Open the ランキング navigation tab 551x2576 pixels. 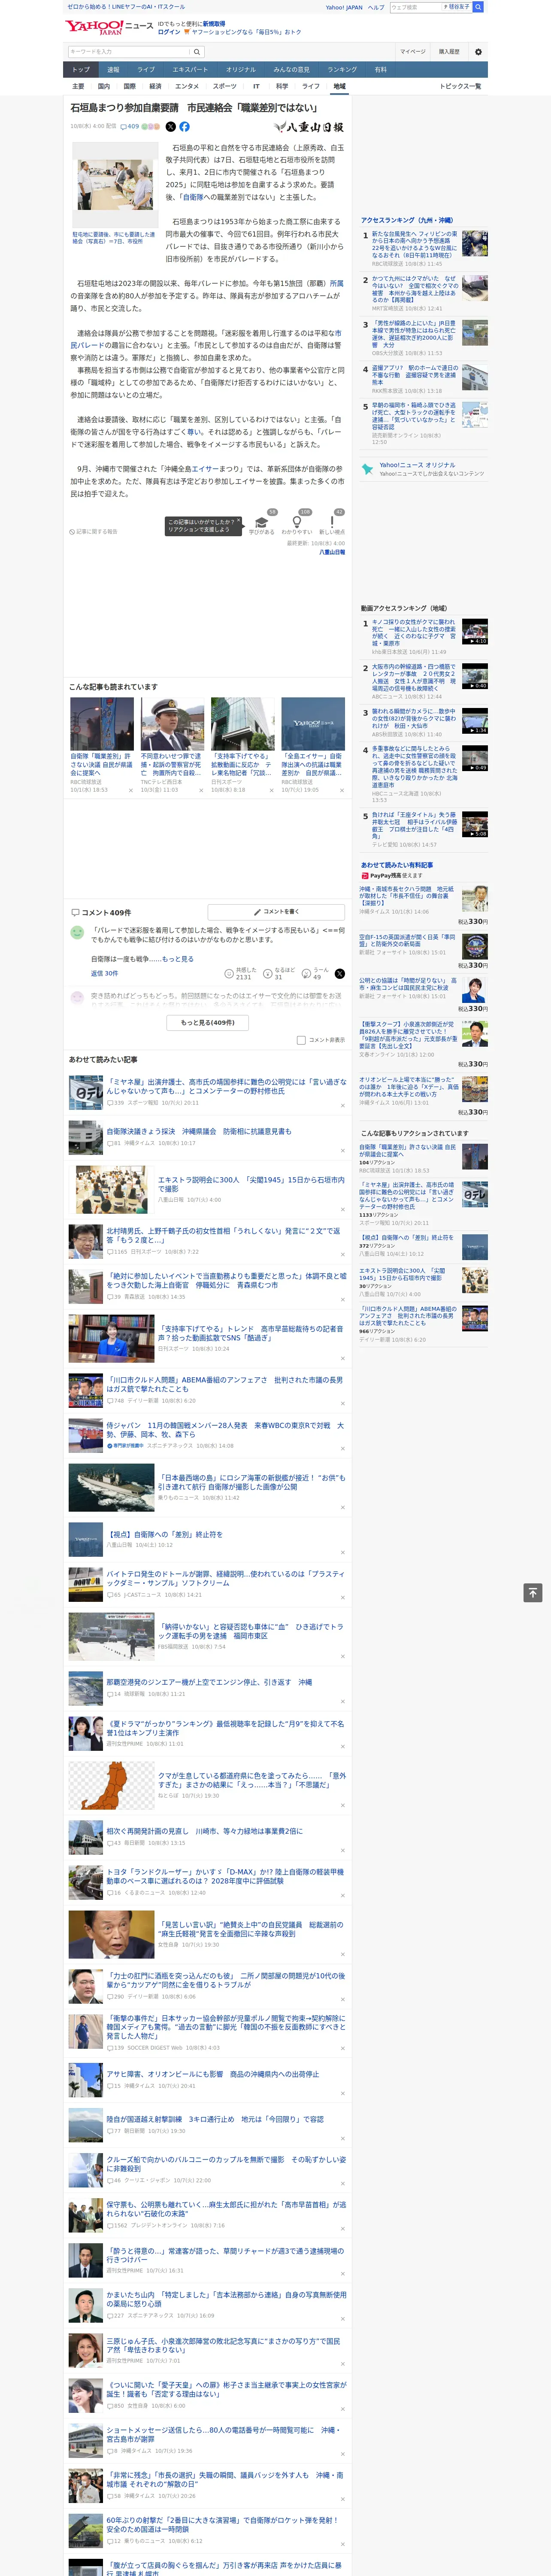click(x=342, y=70)
